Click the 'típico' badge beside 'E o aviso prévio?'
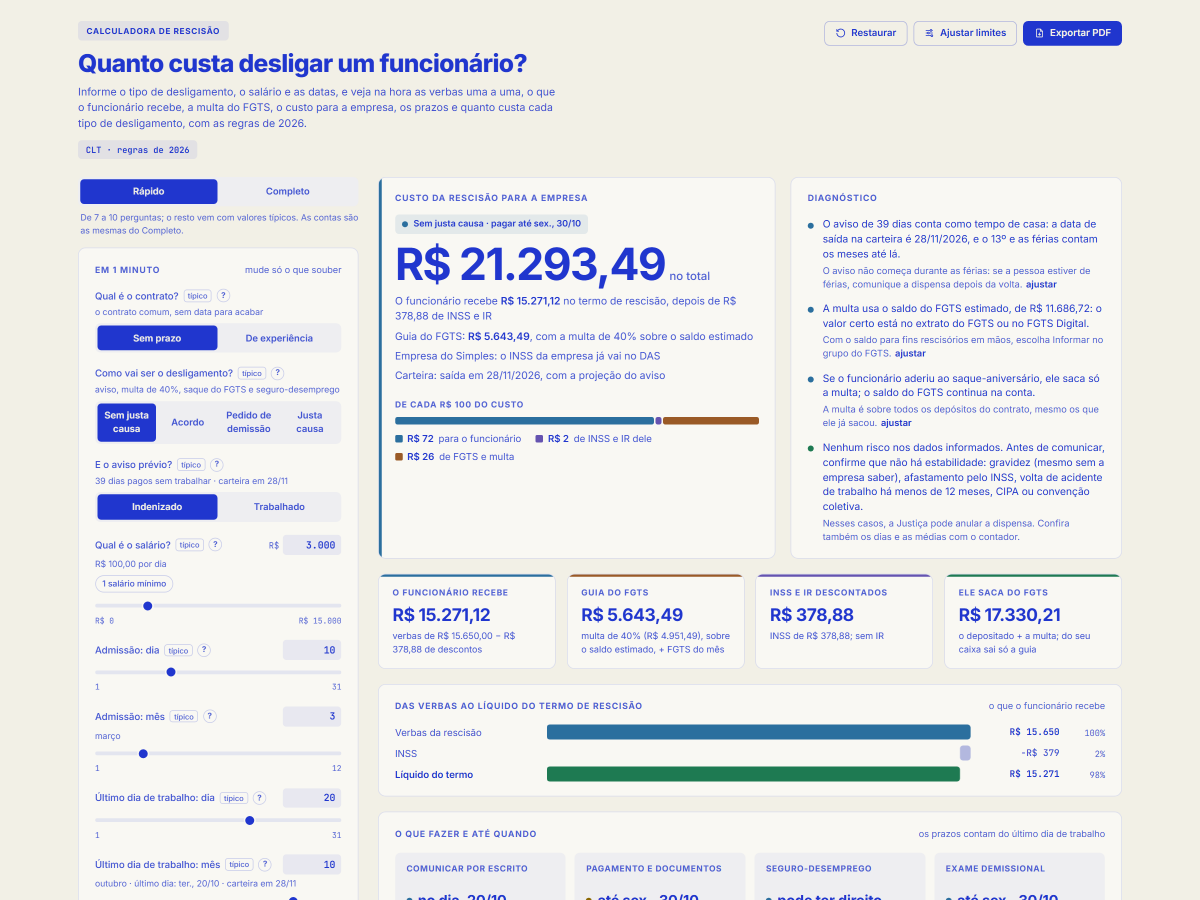Viewport: 1200px width, 900px height. [191, 465]
